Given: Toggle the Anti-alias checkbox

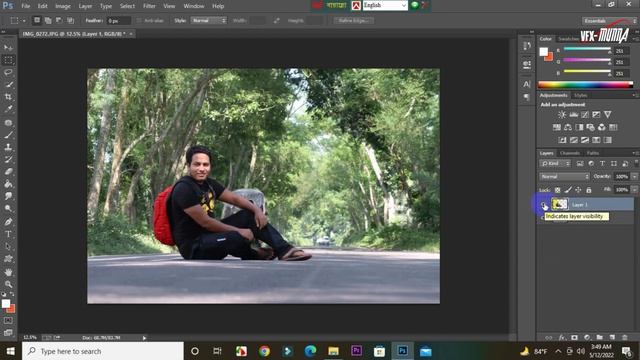Looking at the screenshot, I should pos(139,20).
